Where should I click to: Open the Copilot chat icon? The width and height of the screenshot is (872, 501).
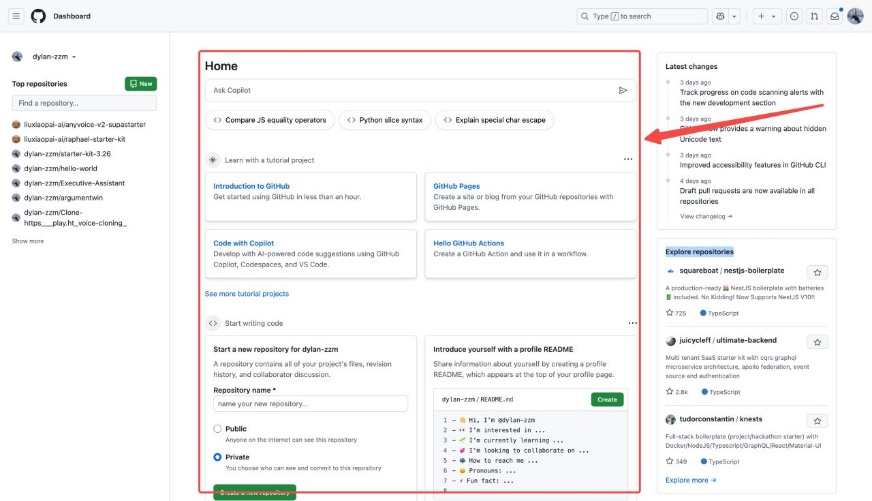click(x=720, y=16)
